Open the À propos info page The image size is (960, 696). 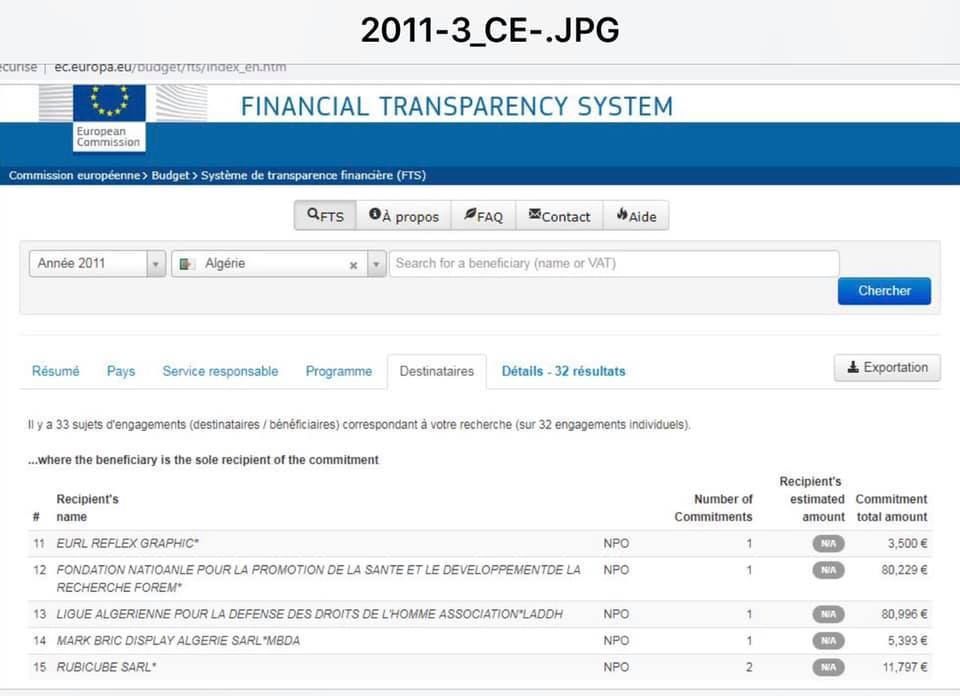(404, 216)
